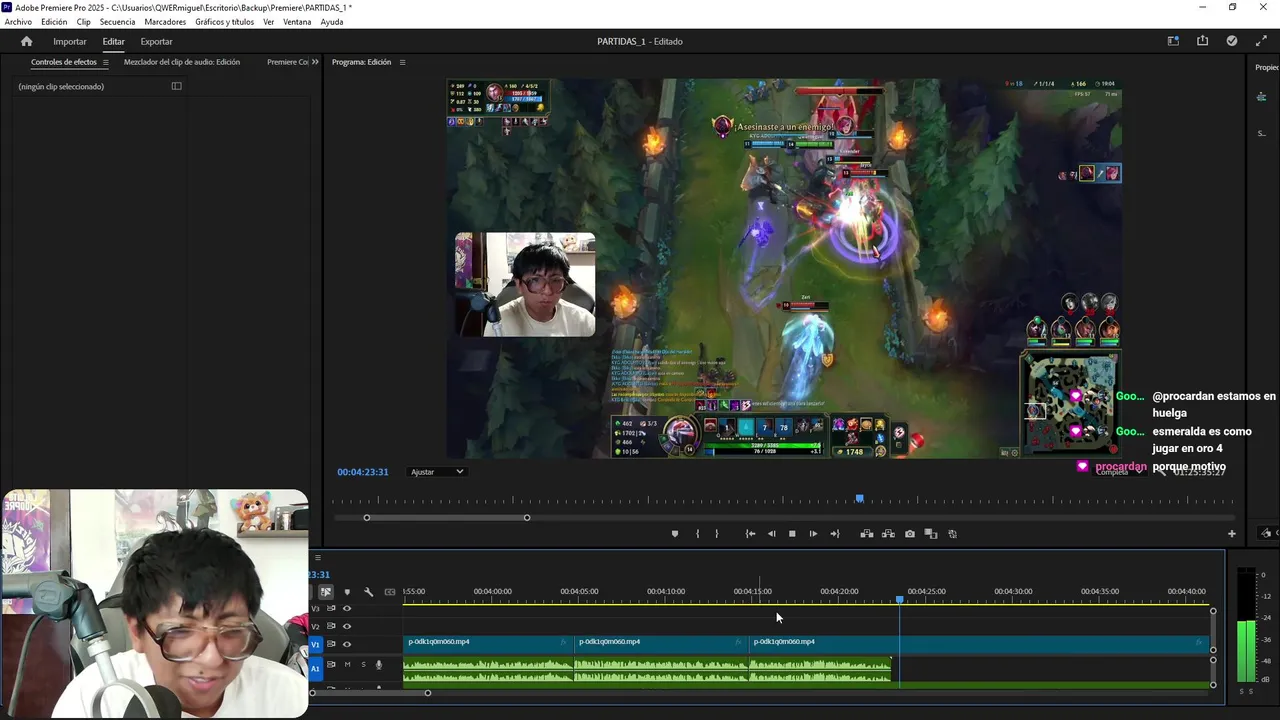Stop playback in Program monitor
The width and height of the screenshot is (1280, 720).
point(792,534)
